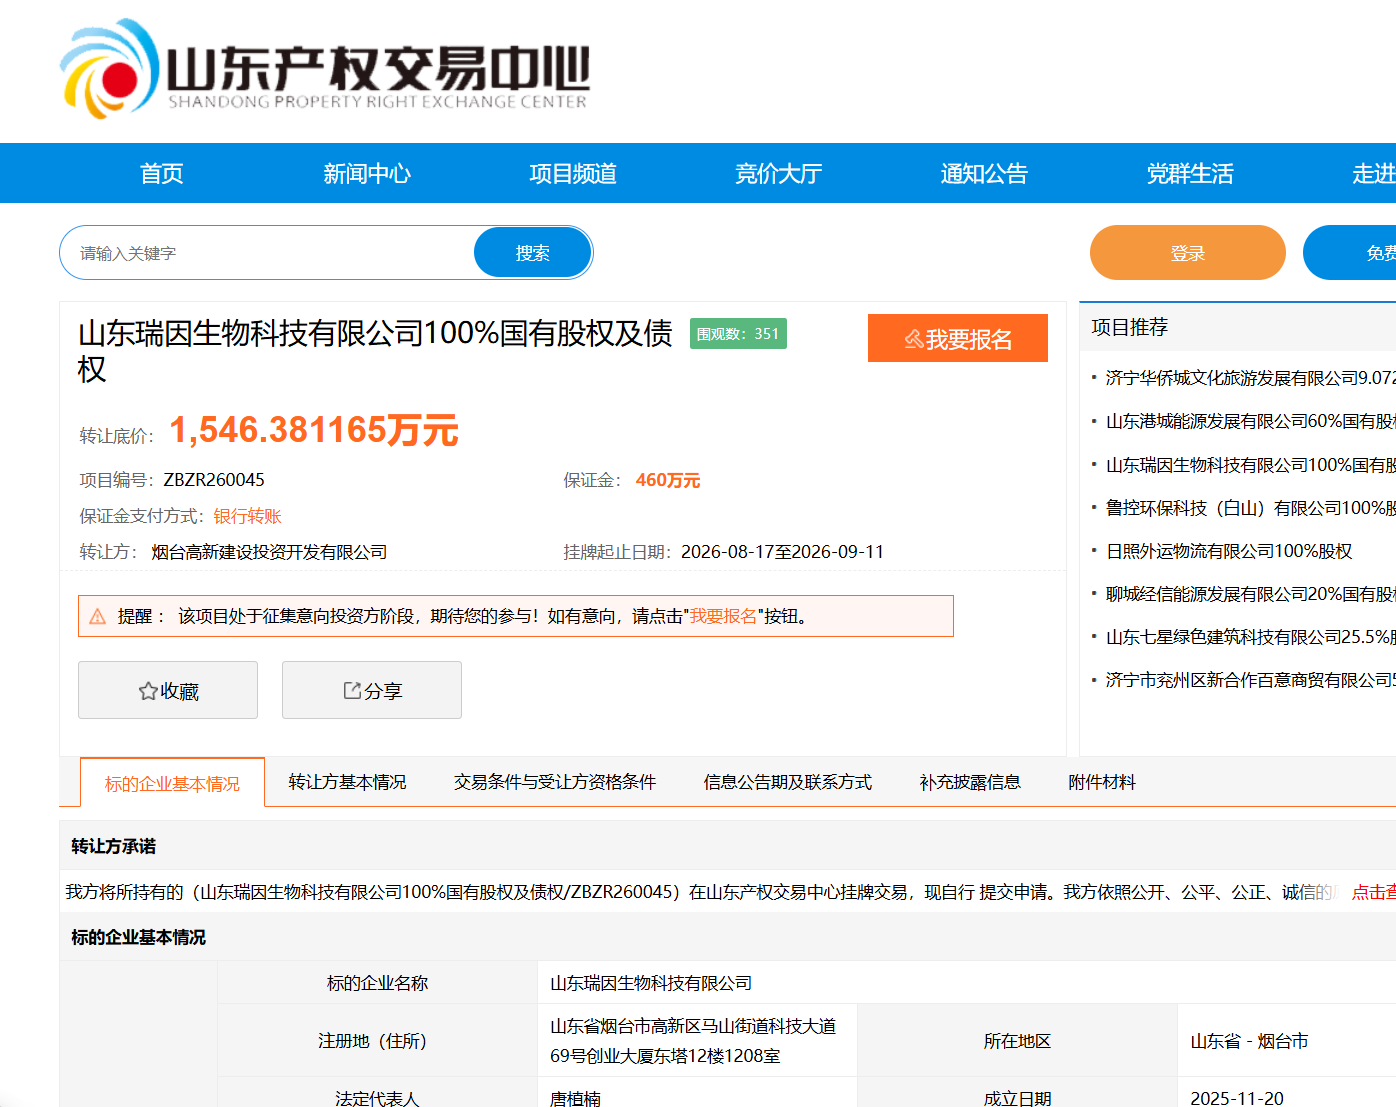Open recommended project 日照外运物流有限公司100%股权
Viewport: 1396px width, 1107px height.
(x=1229, y=551)
